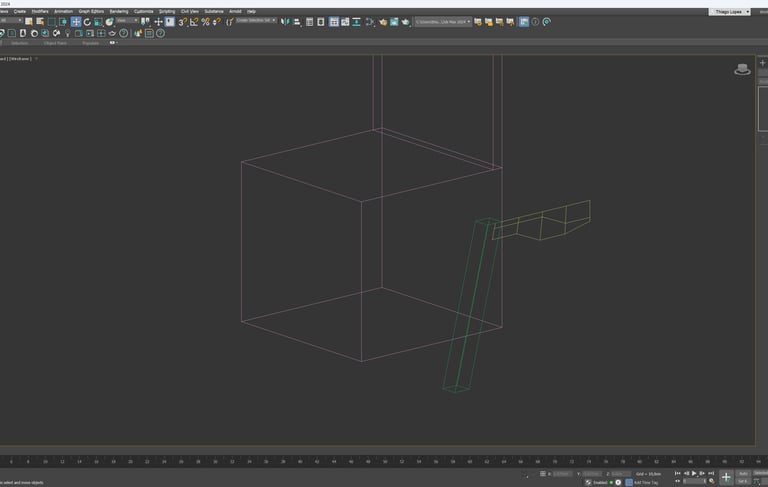Click the large plus Set Keys icon
Screen dimensions: 768x487
pos(726,477)
